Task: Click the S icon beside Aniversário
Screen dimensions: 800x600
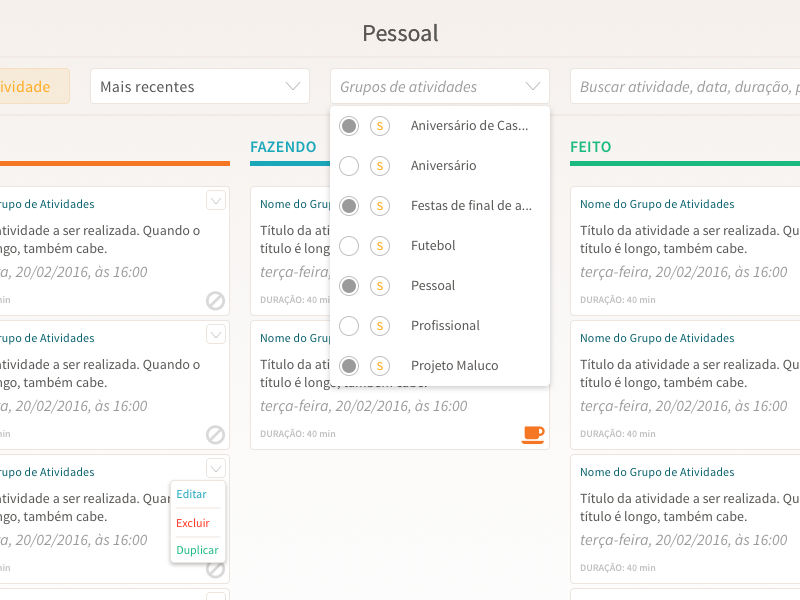Action: point(380,166)
